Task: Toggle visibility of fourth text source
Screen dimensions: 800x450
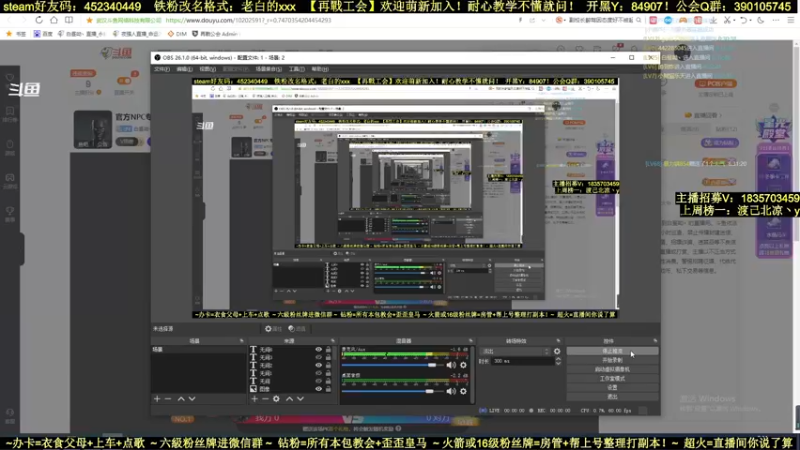Action: tap(319, 373)
